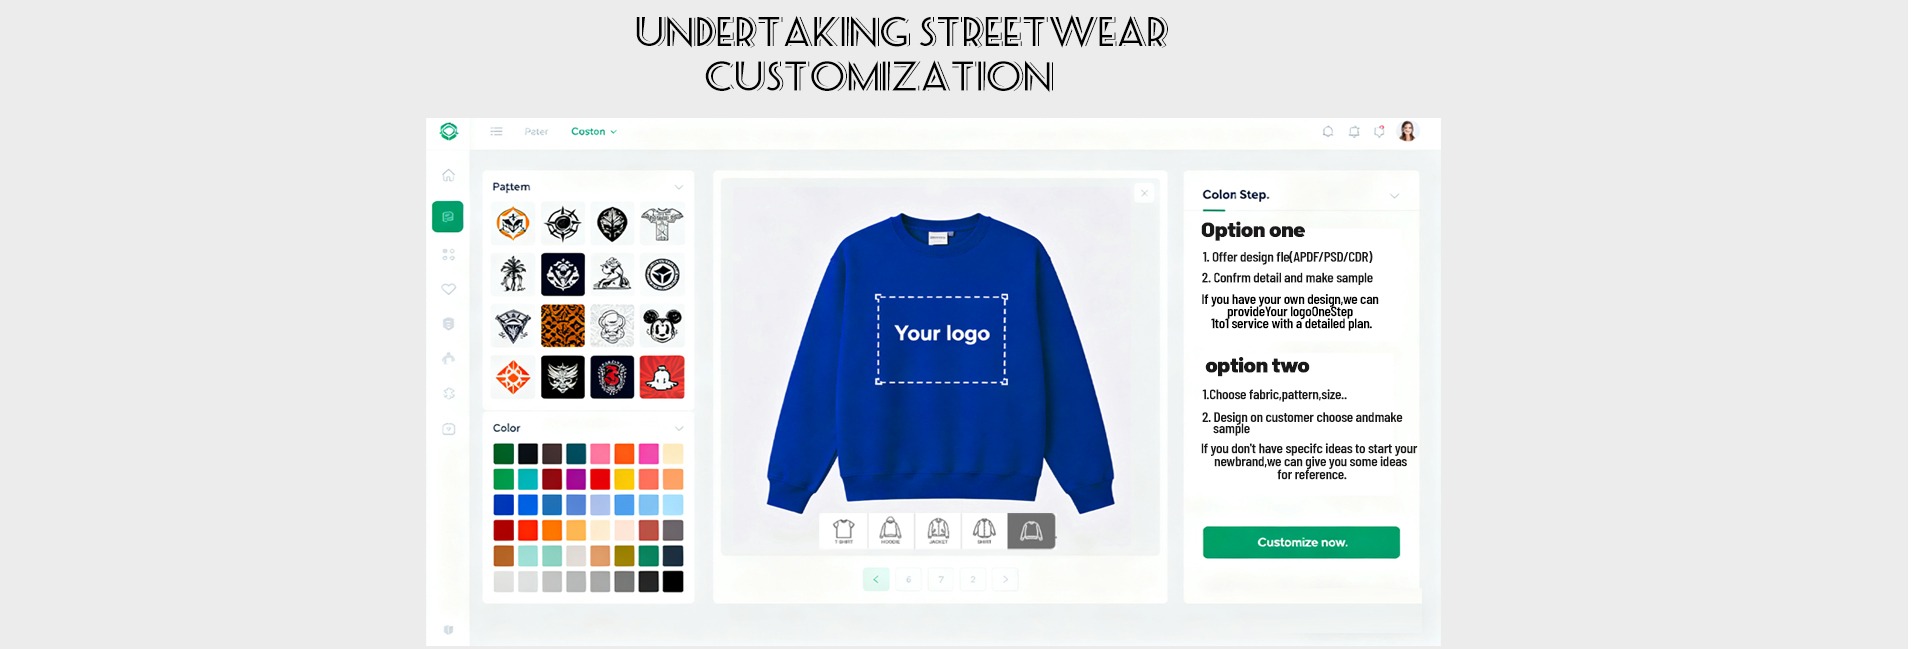Select the jacket garment icon
This screenshot has height=649, width=1920.
[938, 530]
